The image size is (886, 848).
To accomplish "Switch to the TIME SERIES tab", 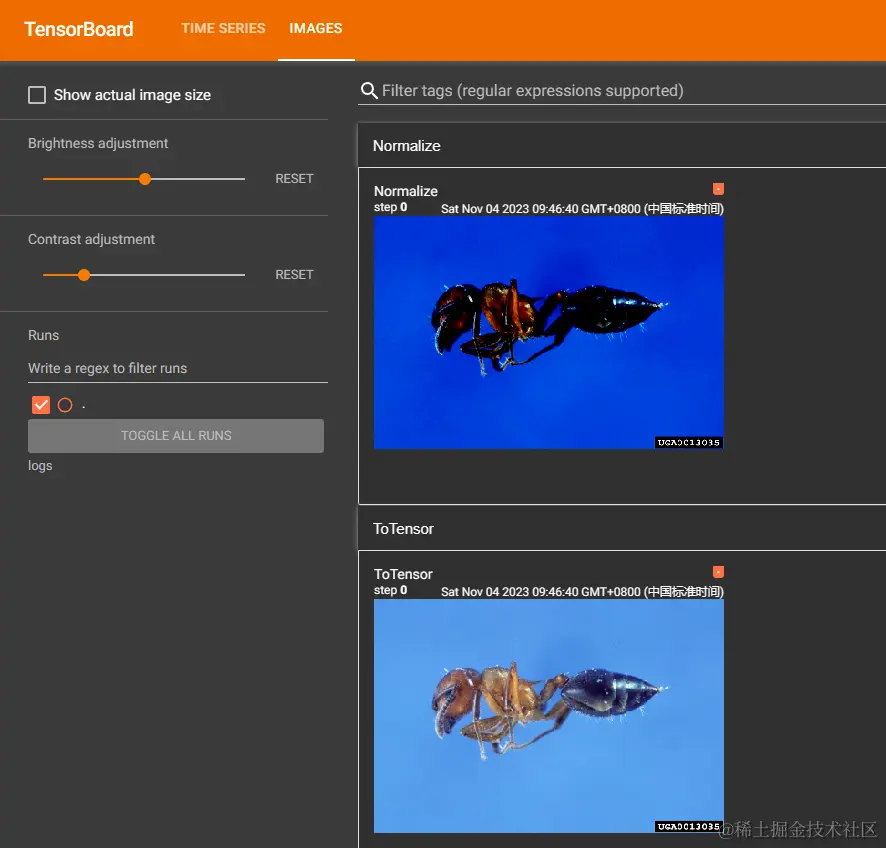I will pyautogui.click(x=223, y=28).
